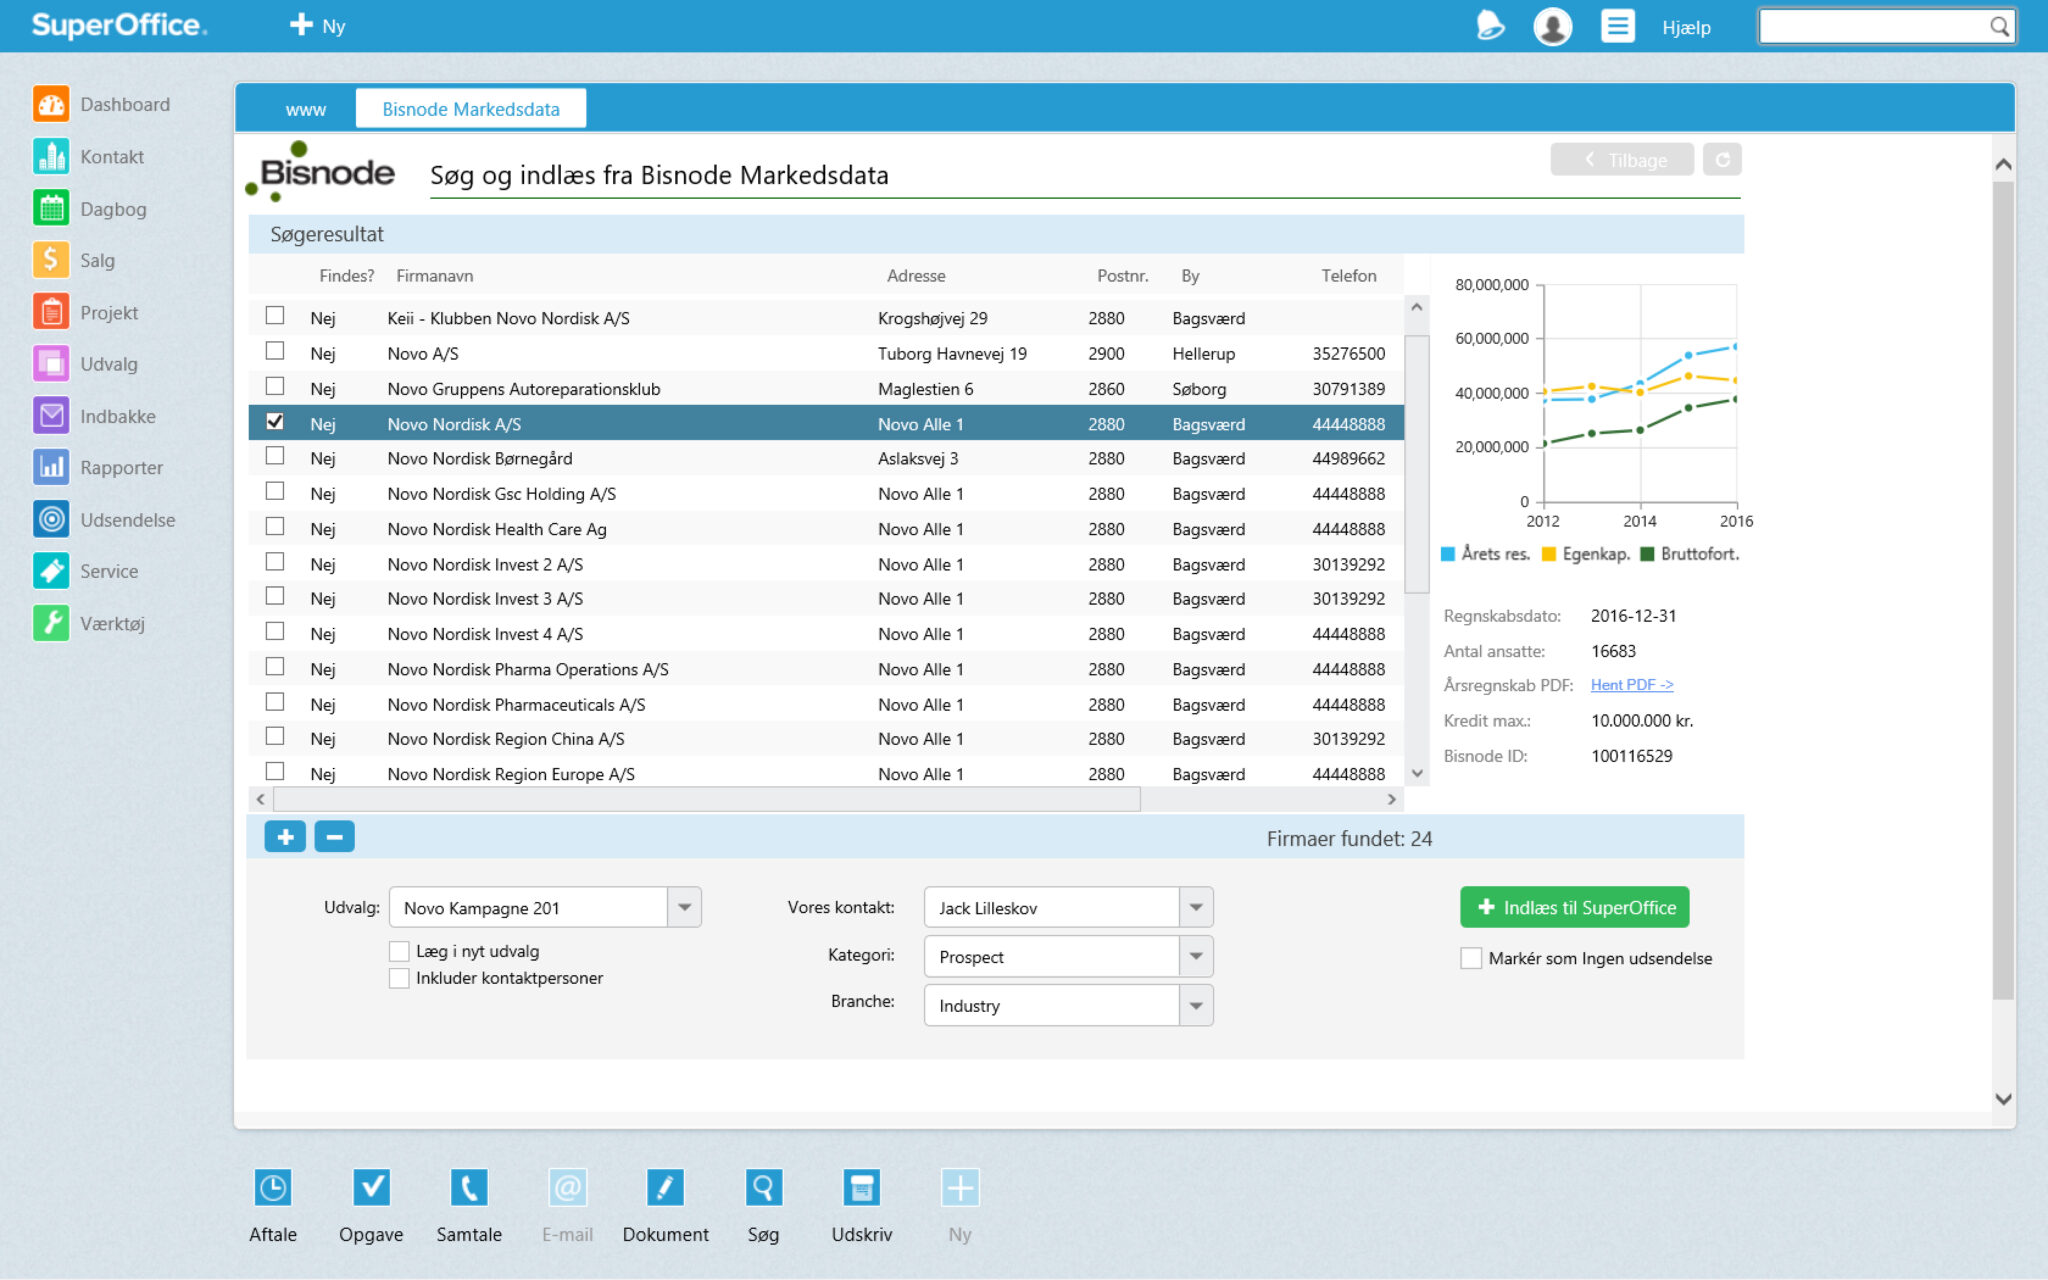2048x1280 pixels.
Task: Create a new Dokument
Action: pyautogui.click(x=665, y=1188)
